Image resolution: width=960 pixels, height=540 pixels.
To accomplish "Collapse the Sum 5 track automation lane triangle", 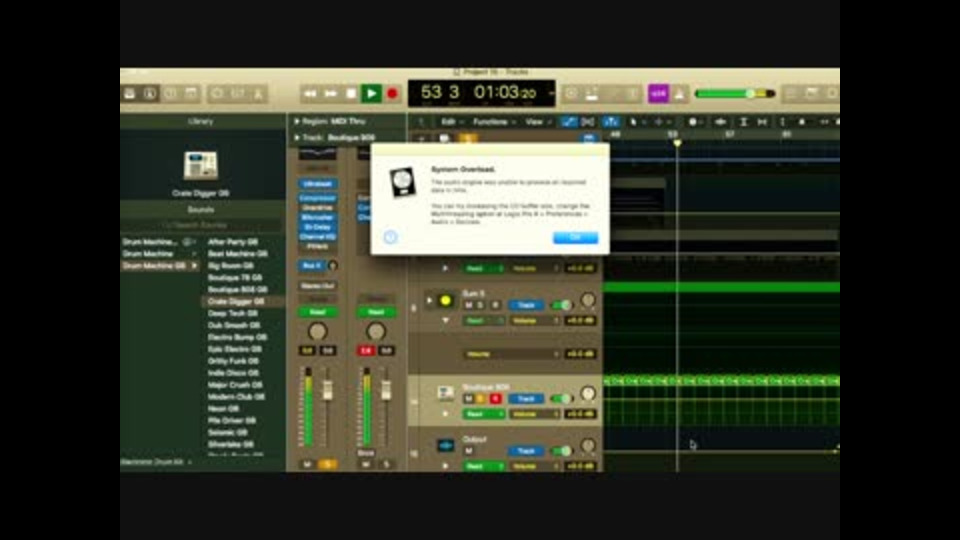I will point(445,320).
